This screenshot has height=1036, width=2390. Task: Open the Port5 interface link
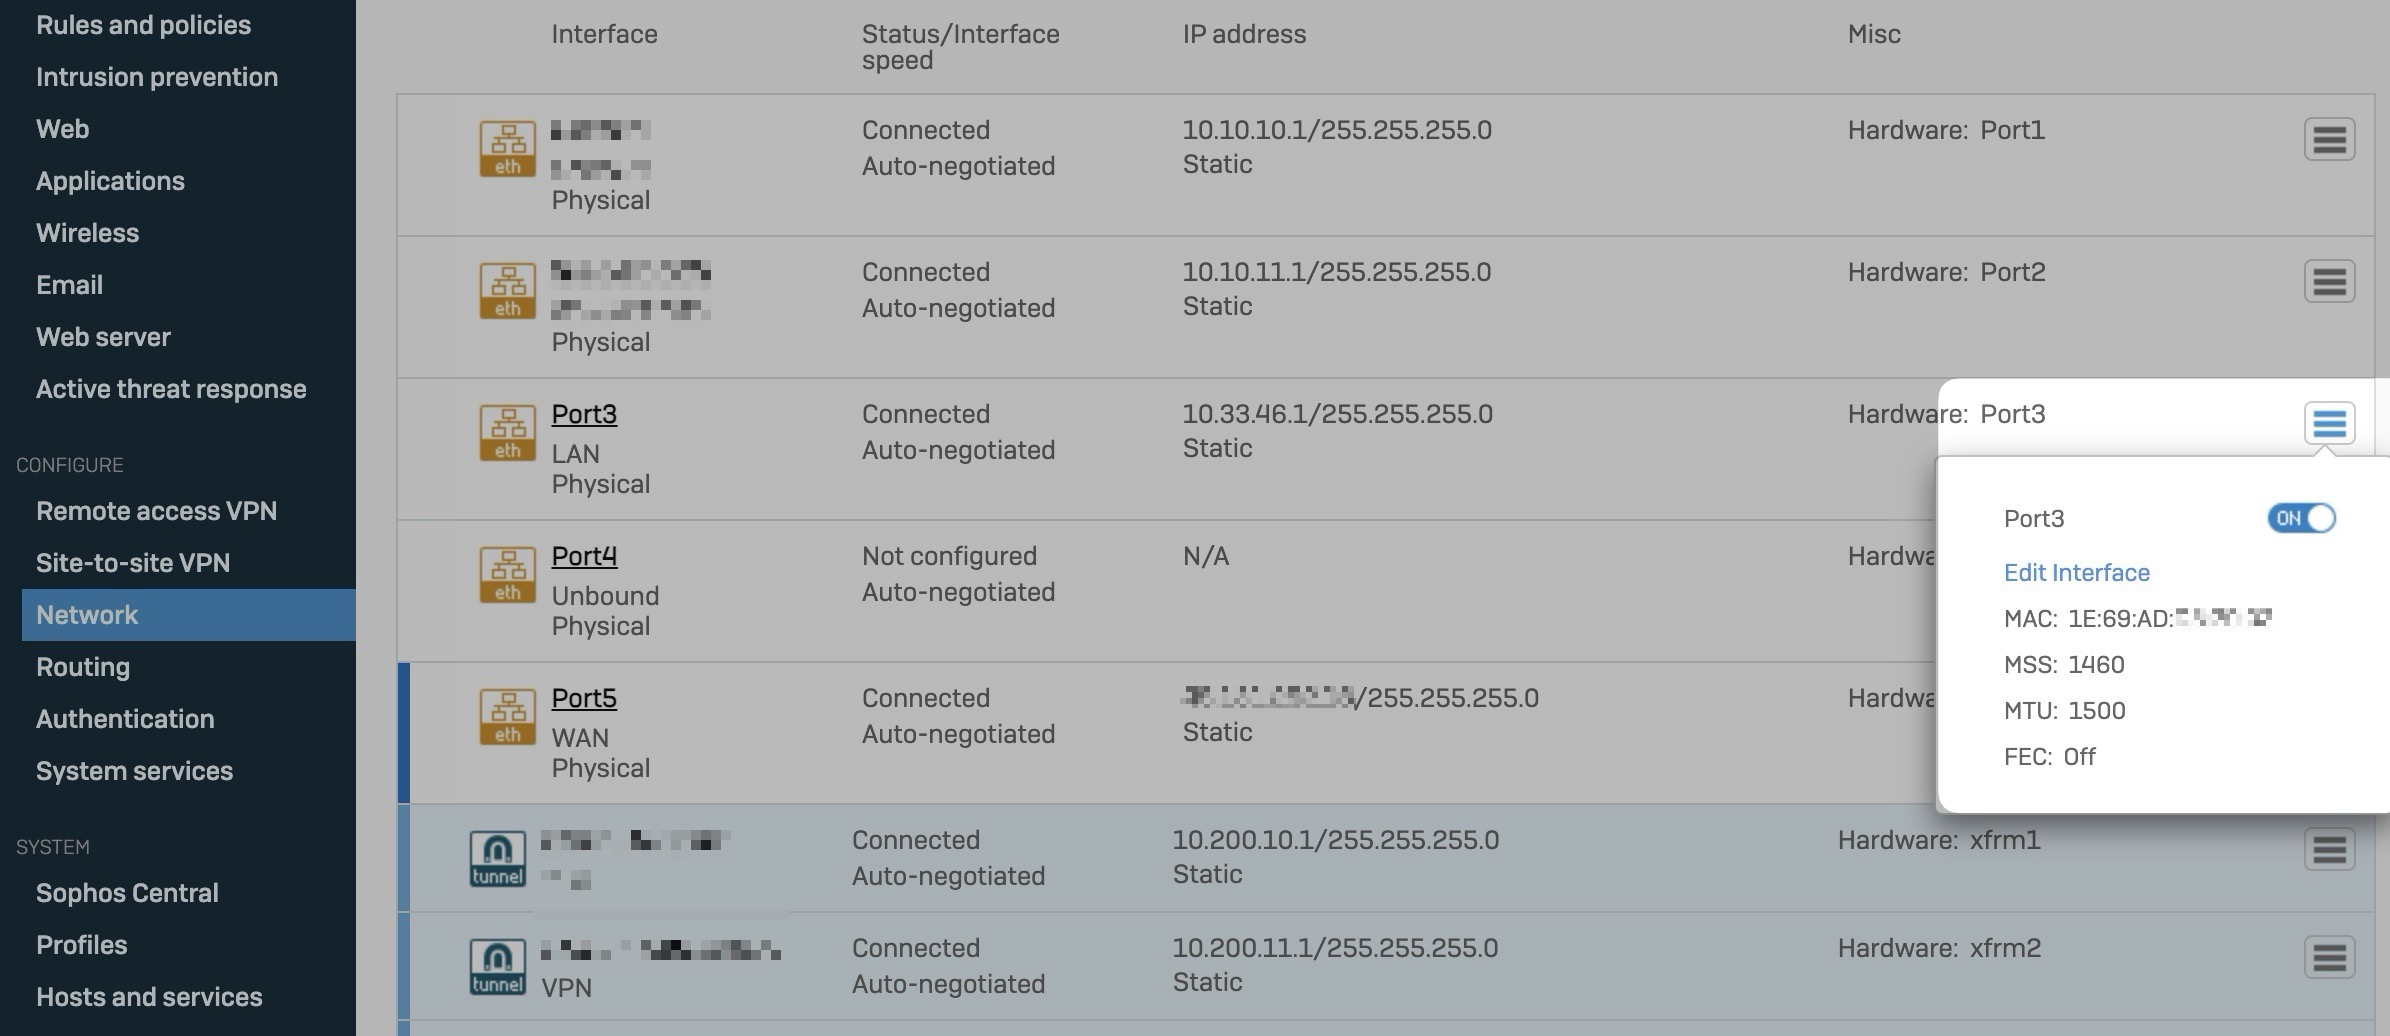point(584,698)
